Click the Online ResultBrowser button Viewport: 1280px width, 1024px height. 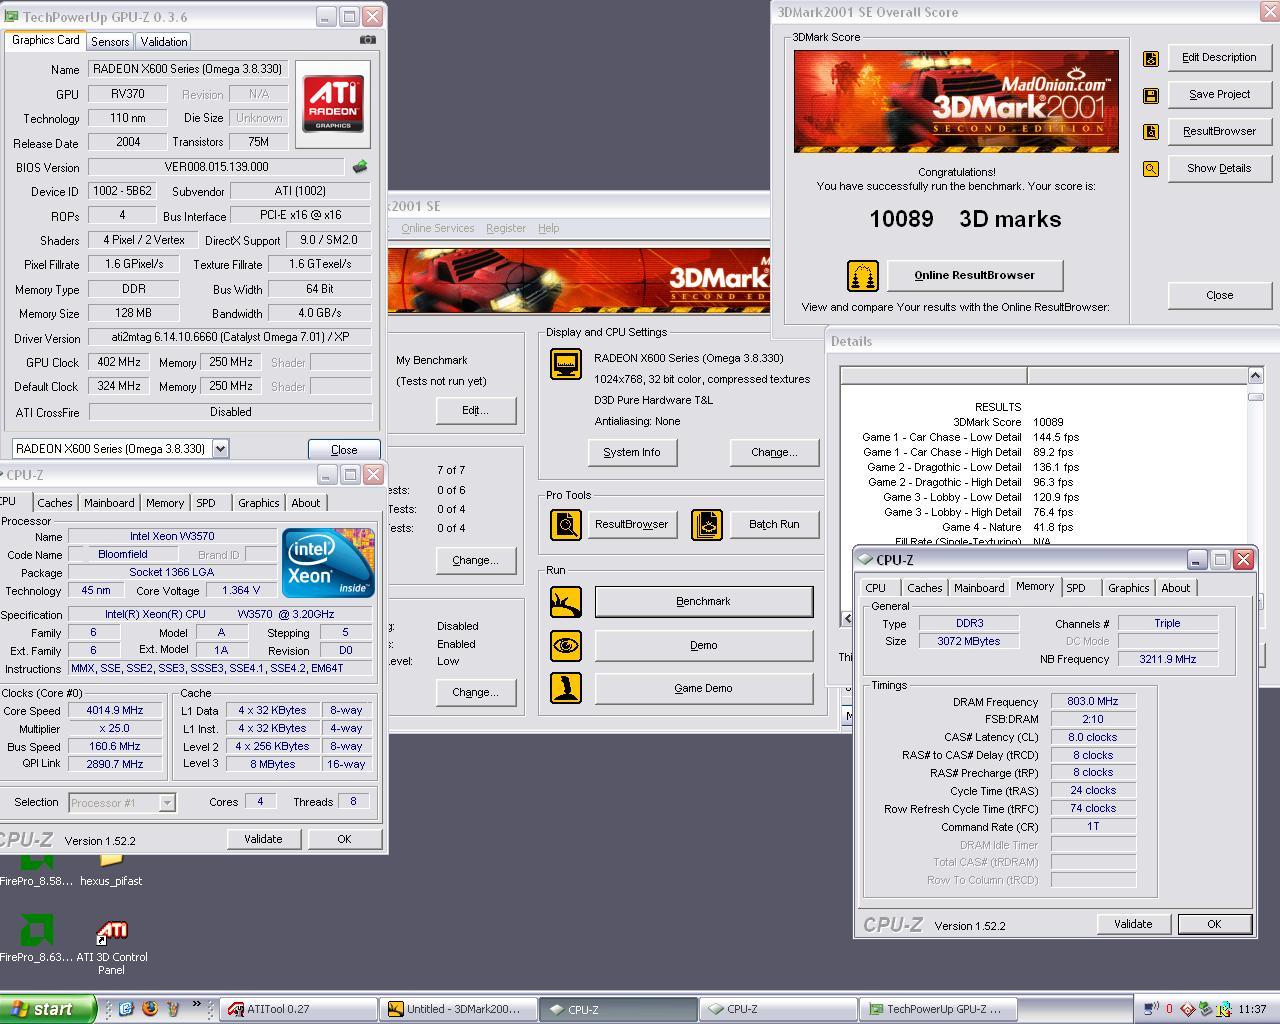pos(974,276)
